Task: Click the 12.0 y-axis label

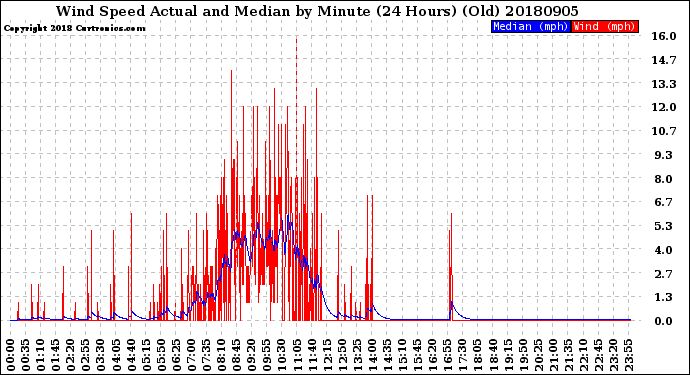Action: pos(664,107)
